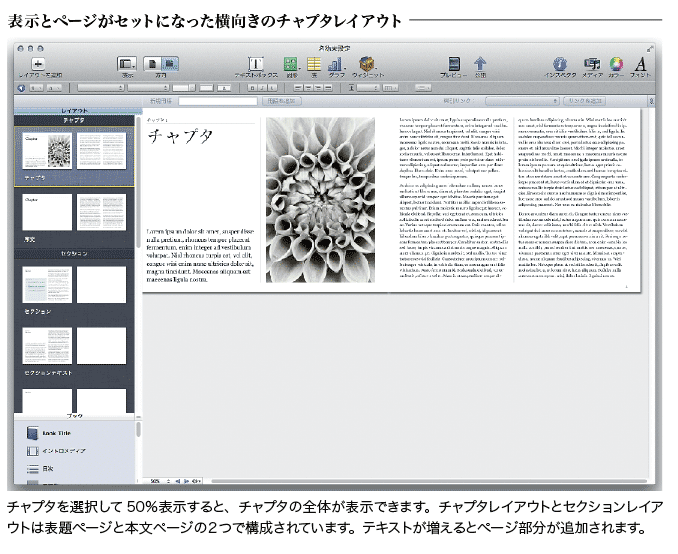Align text left
Image resolution: width=678 pixels, height=554 pixels.
coord(298,88)
